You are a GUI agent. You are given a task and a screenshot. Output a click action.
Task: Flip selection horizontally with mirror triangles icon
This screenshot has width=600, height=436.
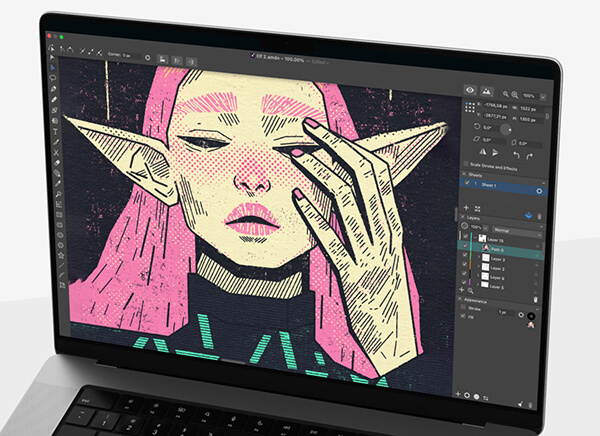[483, 152]
